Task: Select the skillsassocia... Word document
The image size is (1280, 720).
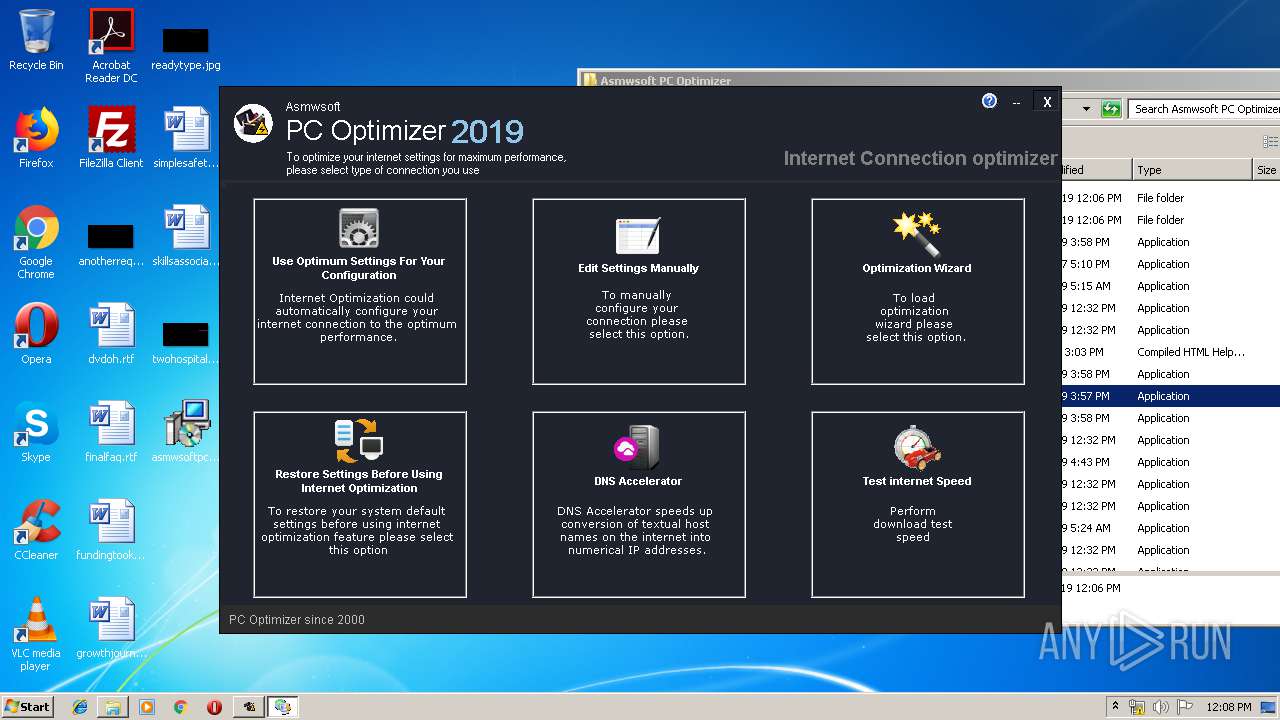Action: (186, 236)
